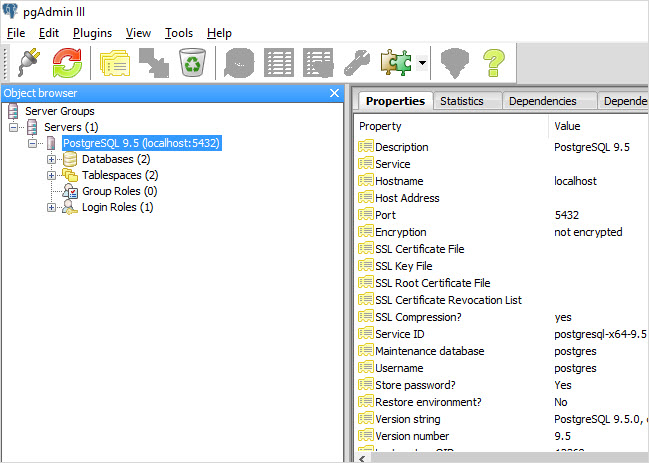Open the Plugins menu

pyautogui.click(x=92, y=33)
